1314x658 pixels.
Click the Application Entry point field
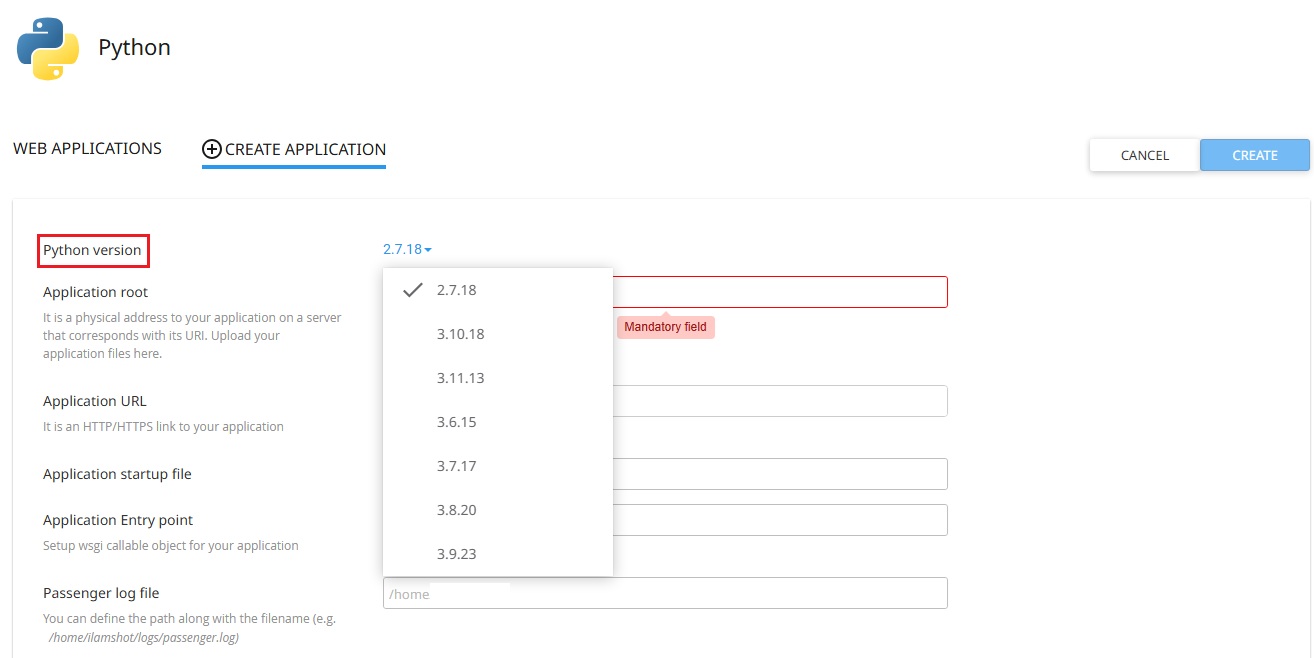tap(779, 520)
